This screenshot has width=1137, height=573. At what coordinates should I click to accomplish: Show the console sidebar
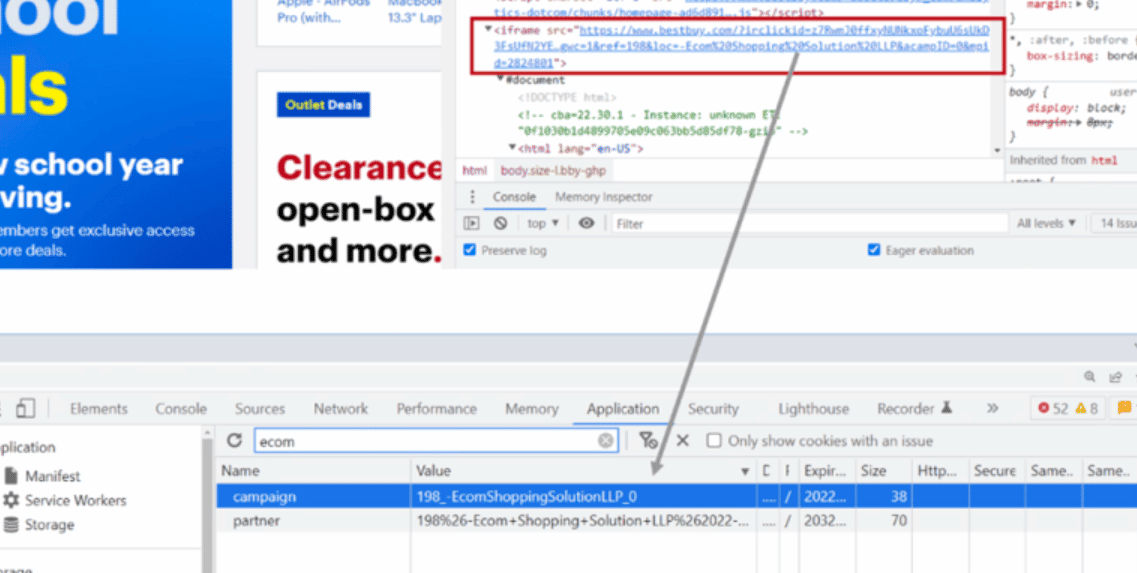[472, 224]
